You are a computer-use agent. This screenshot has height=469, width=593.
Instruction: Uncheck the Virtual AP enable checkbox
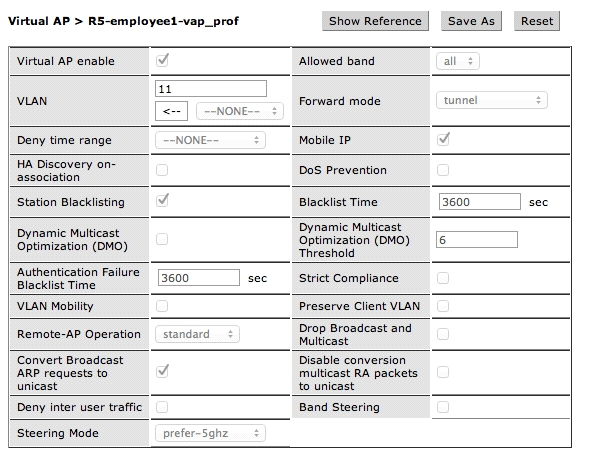[163, 61]
